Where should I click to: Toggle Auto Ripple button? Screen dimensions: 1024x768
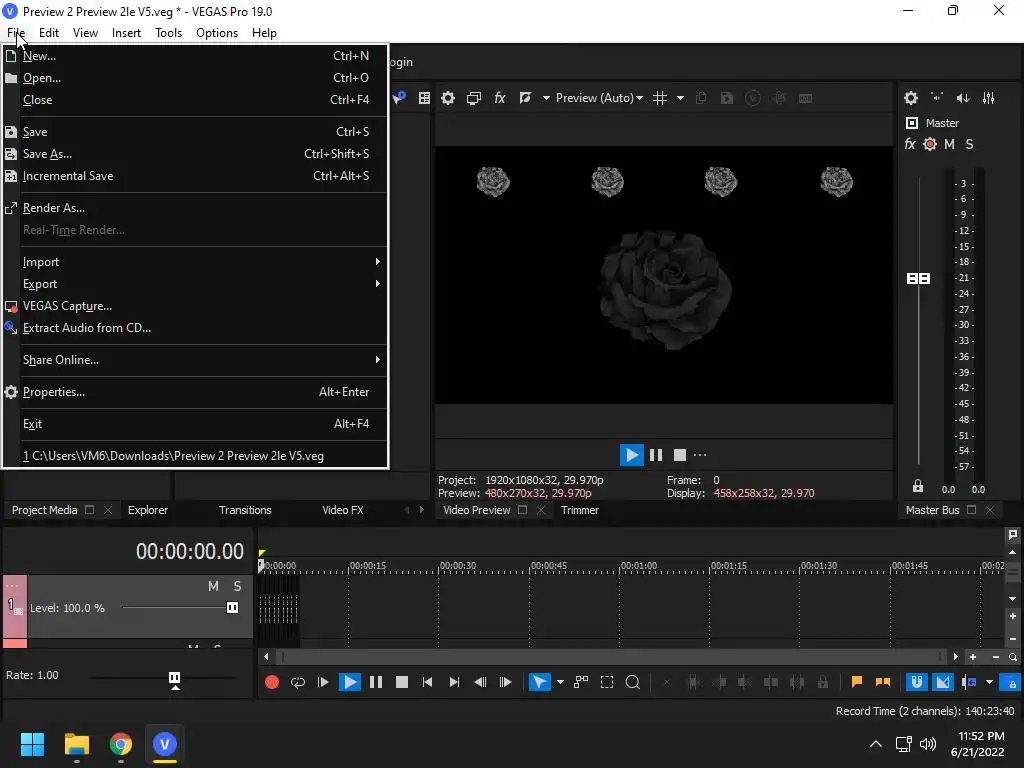coord(969,682)
